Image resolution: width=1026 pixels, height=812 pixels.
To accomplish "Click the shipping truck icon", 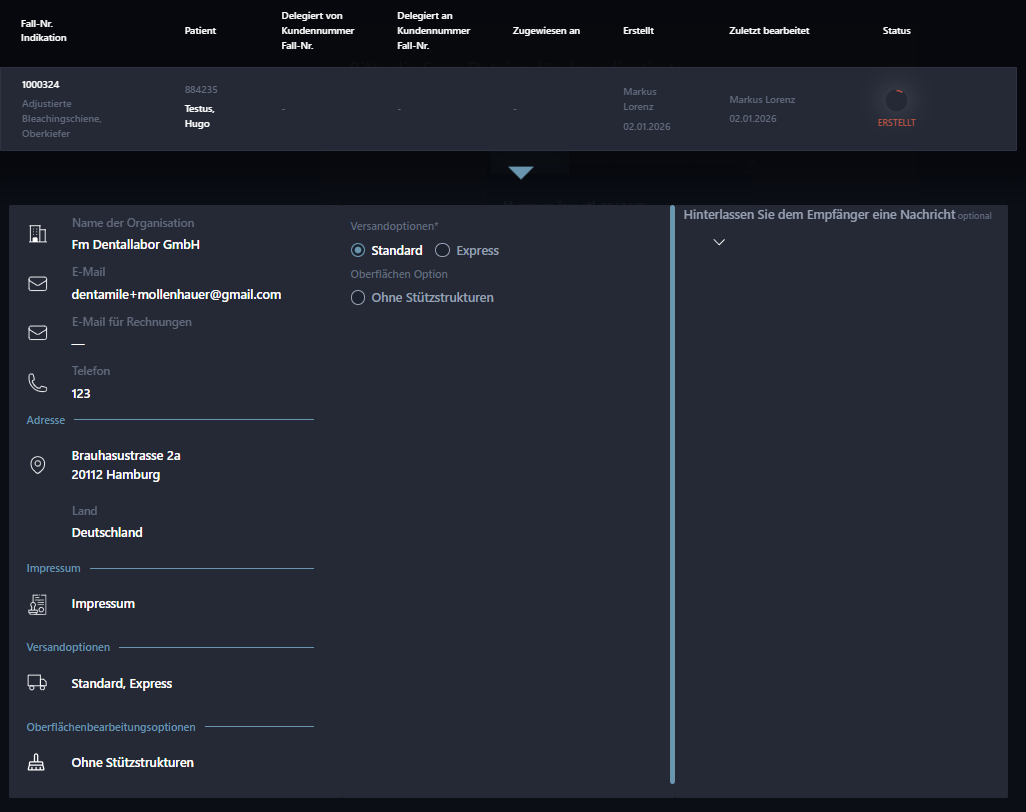I will (x=38, y=683).
